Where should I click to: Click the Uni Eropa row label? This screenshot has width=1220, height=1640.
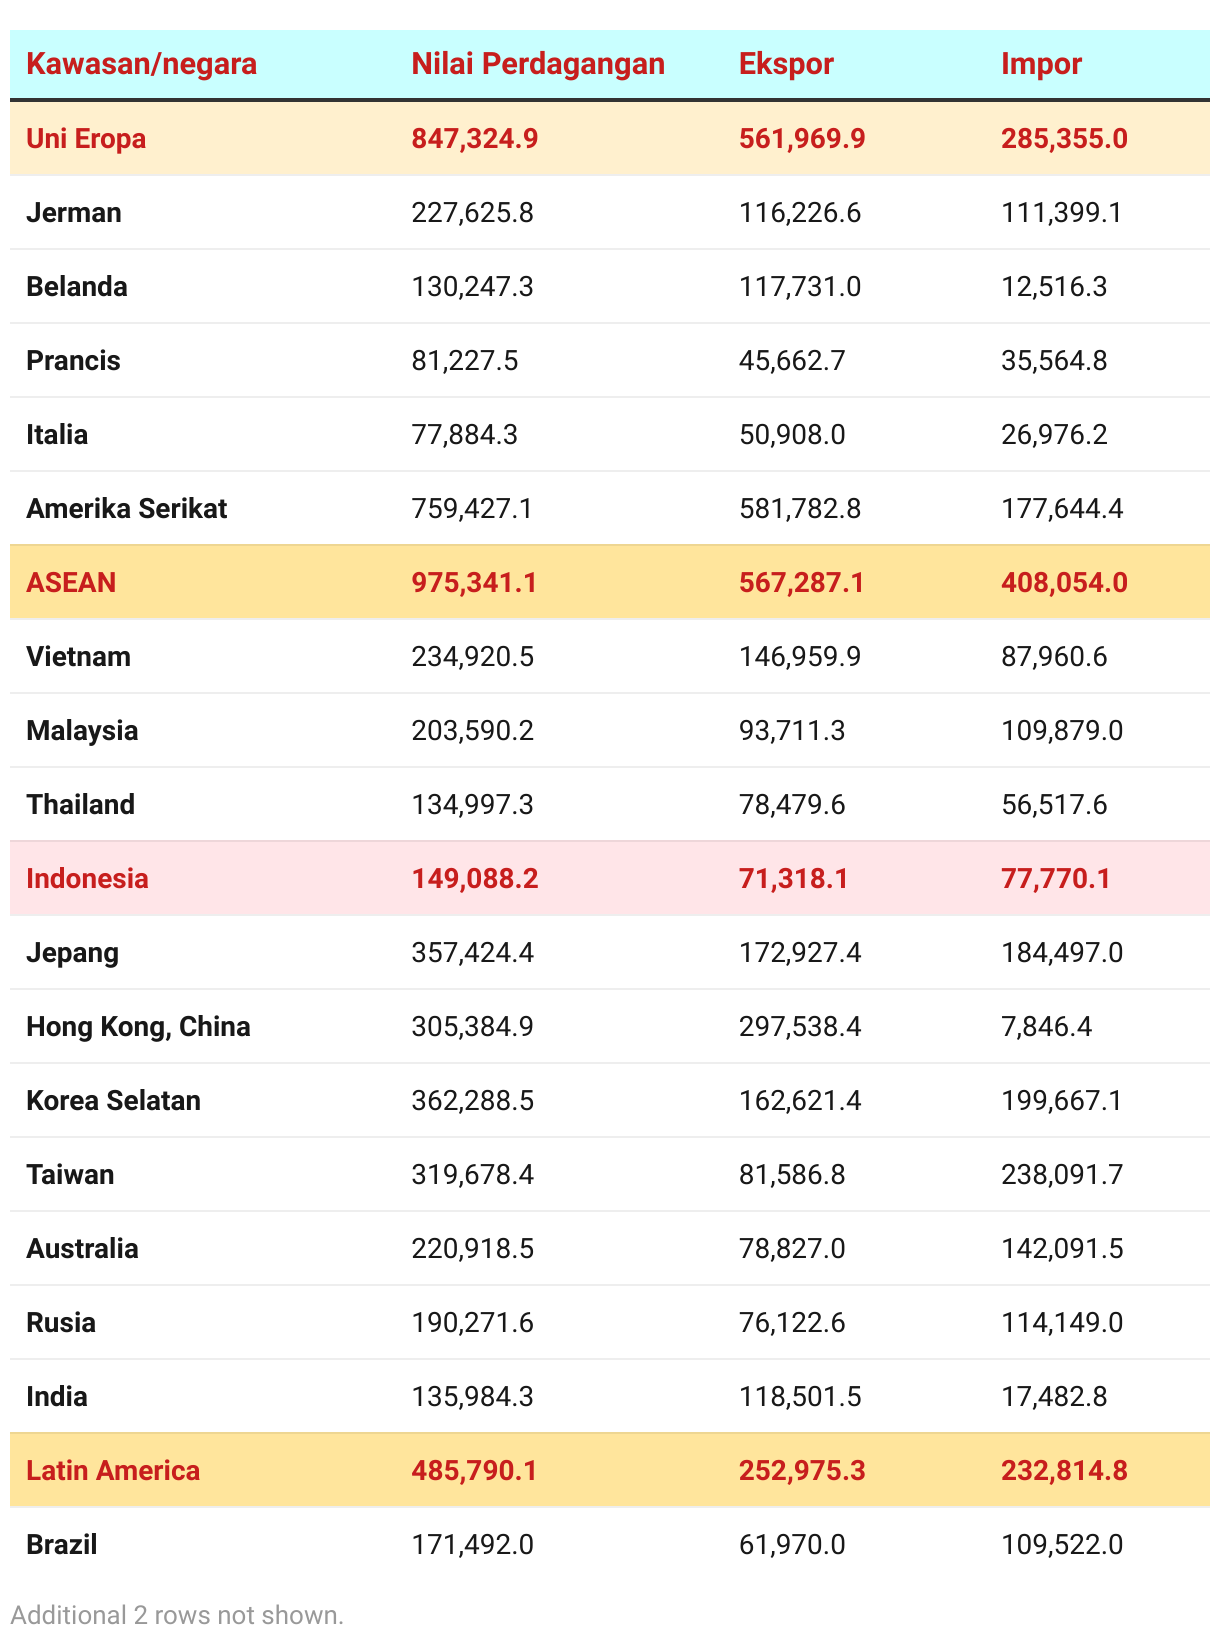point(86,138)
